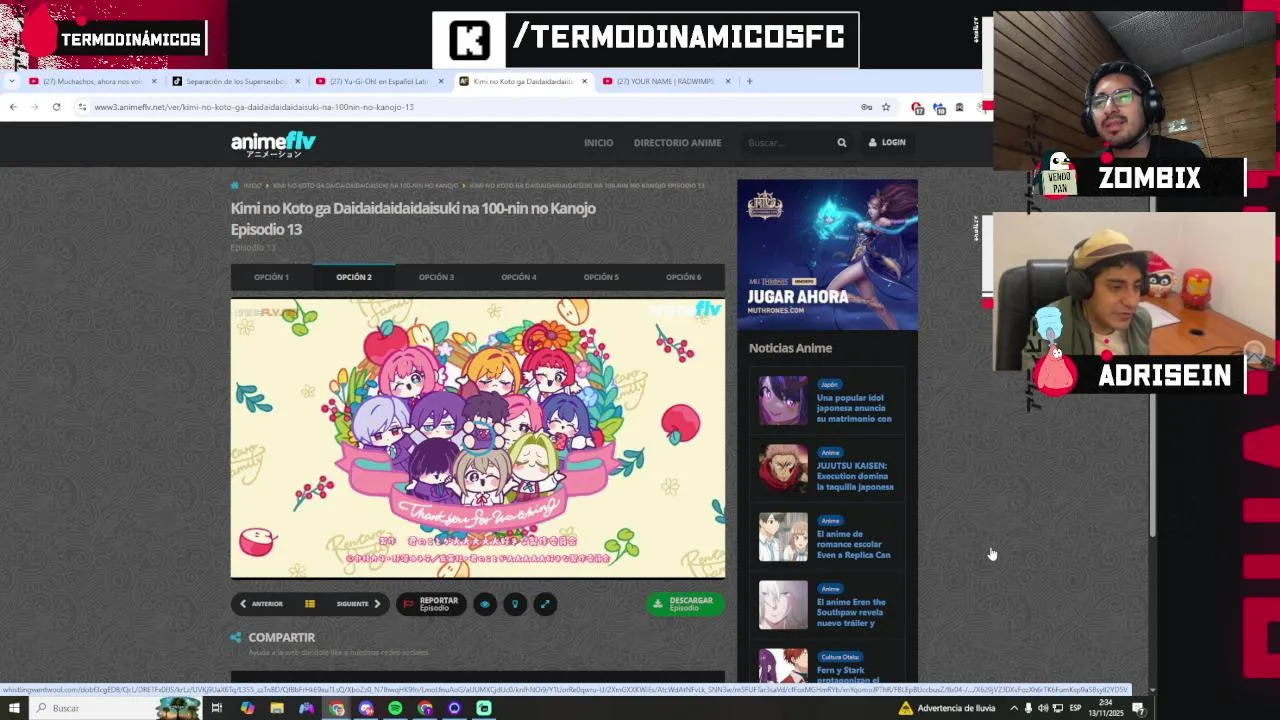
Task: Toggle the eye seen-episode icon
Action: click(x=485, y=604)
